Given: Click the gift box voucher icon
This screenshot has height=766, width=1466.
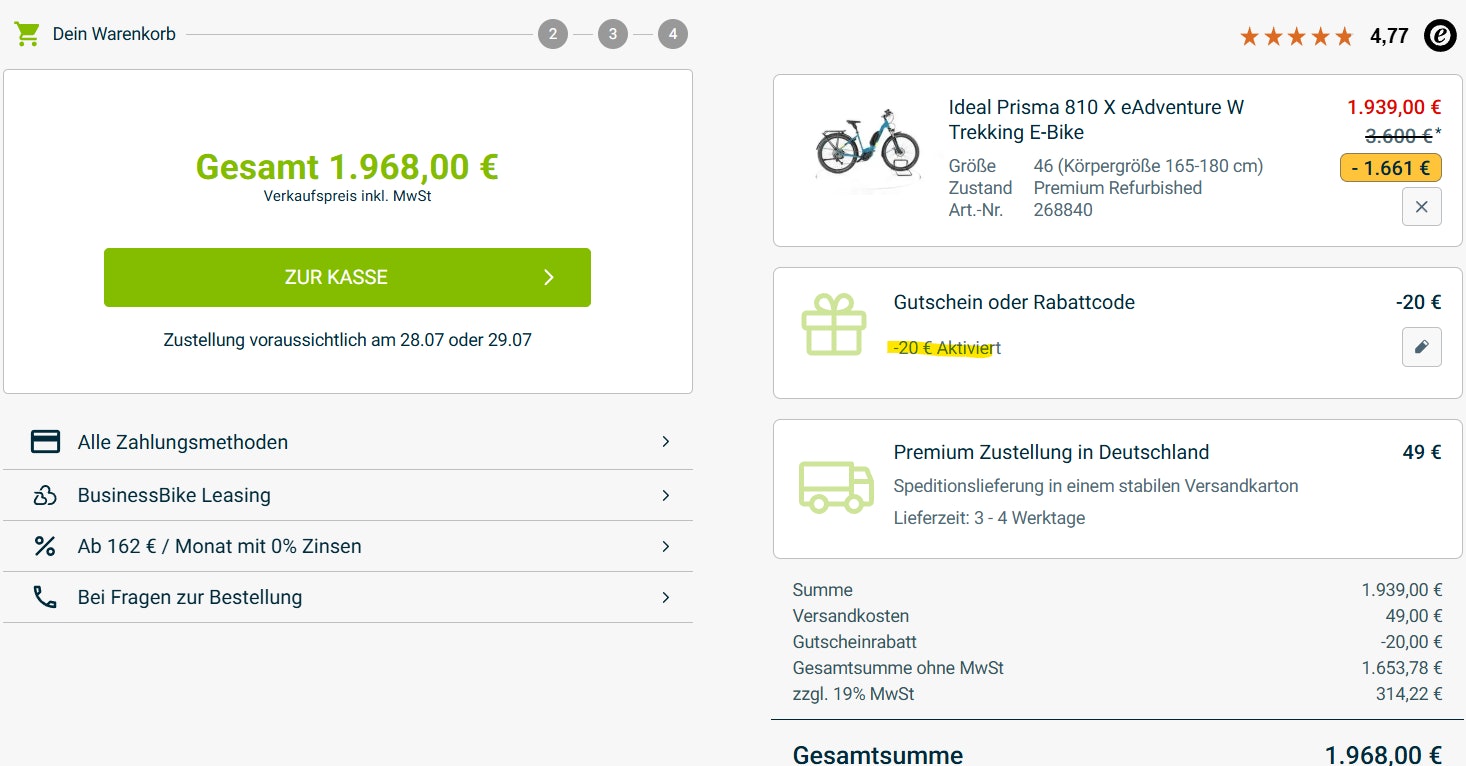Looking at the screenshot, I should (833, 324).
